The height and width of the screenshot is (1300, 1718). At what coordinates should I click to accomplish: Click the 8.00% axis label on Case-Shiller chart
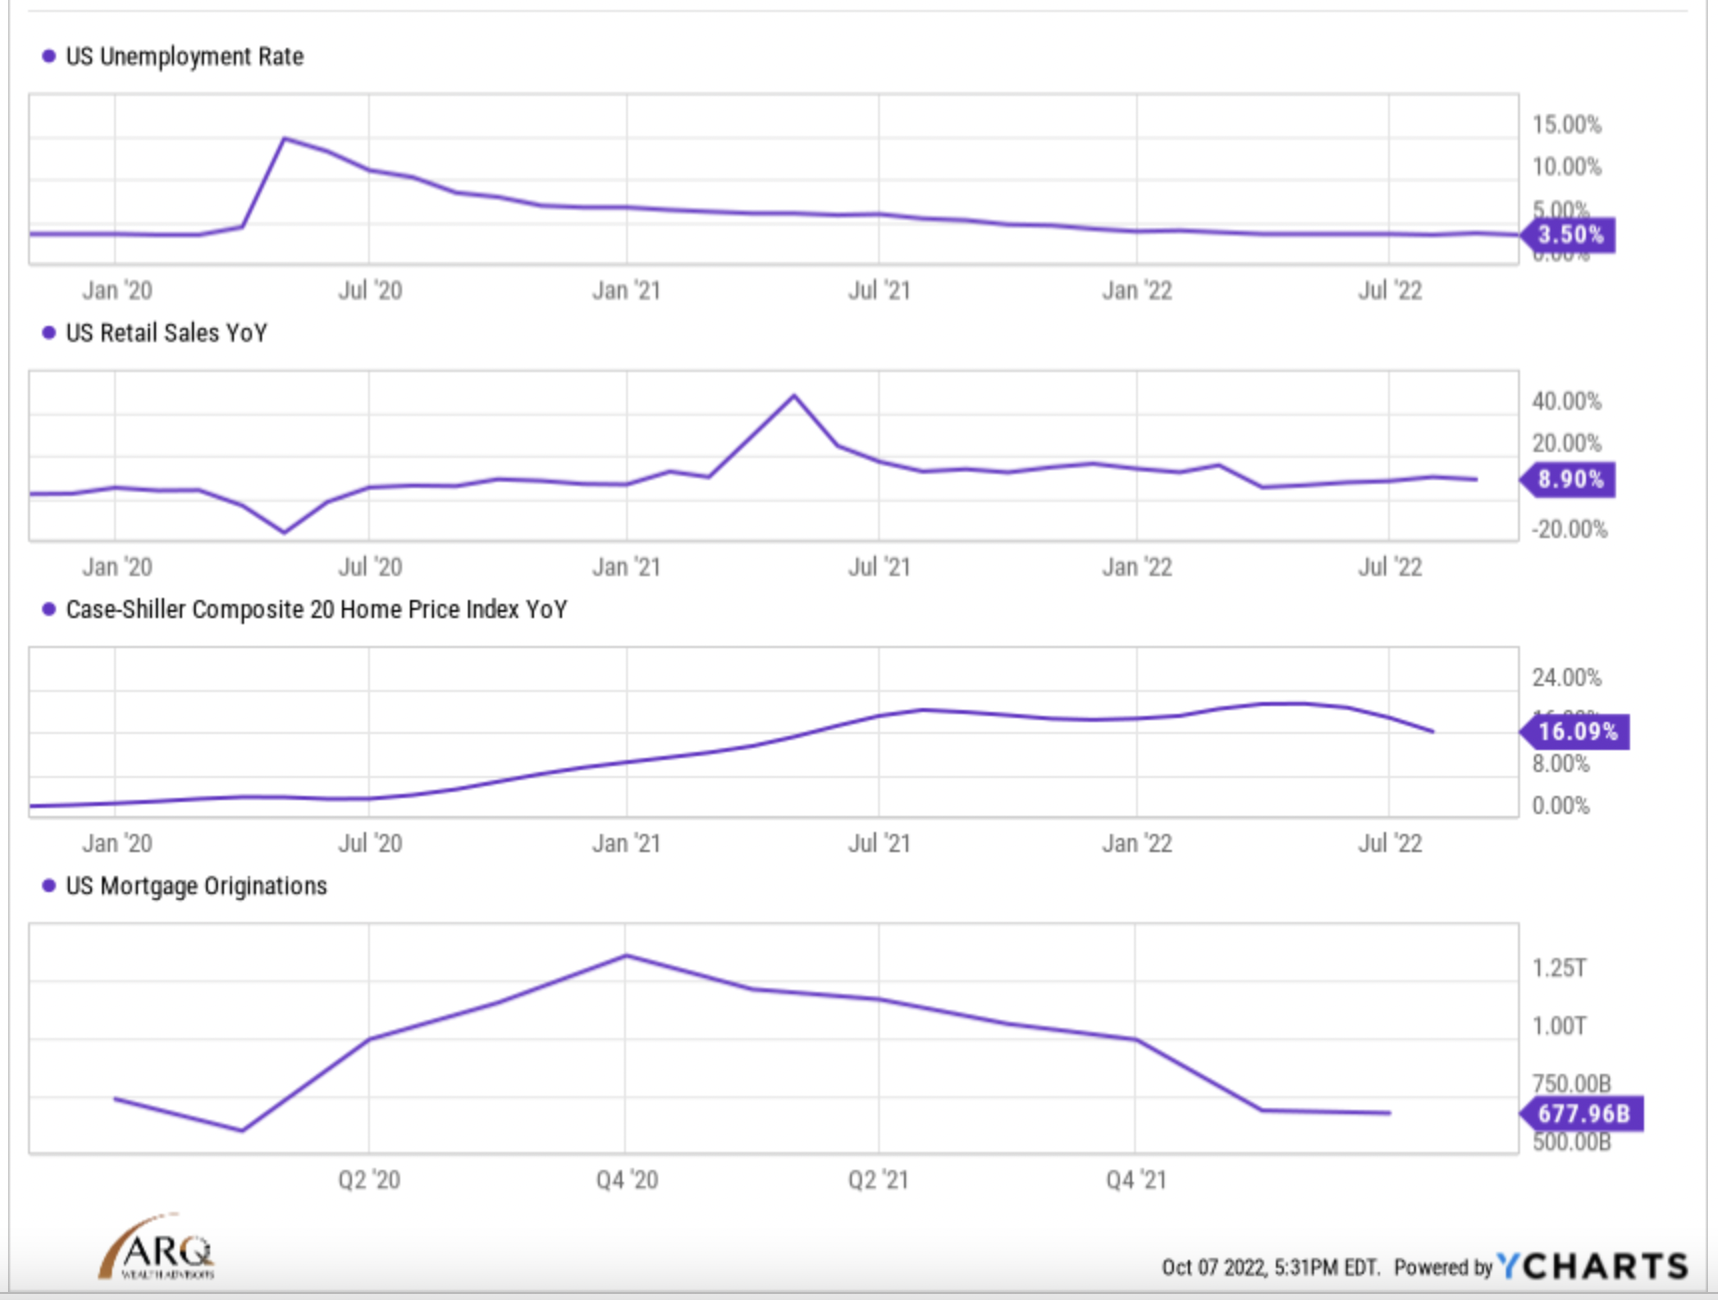point(1560,764)
